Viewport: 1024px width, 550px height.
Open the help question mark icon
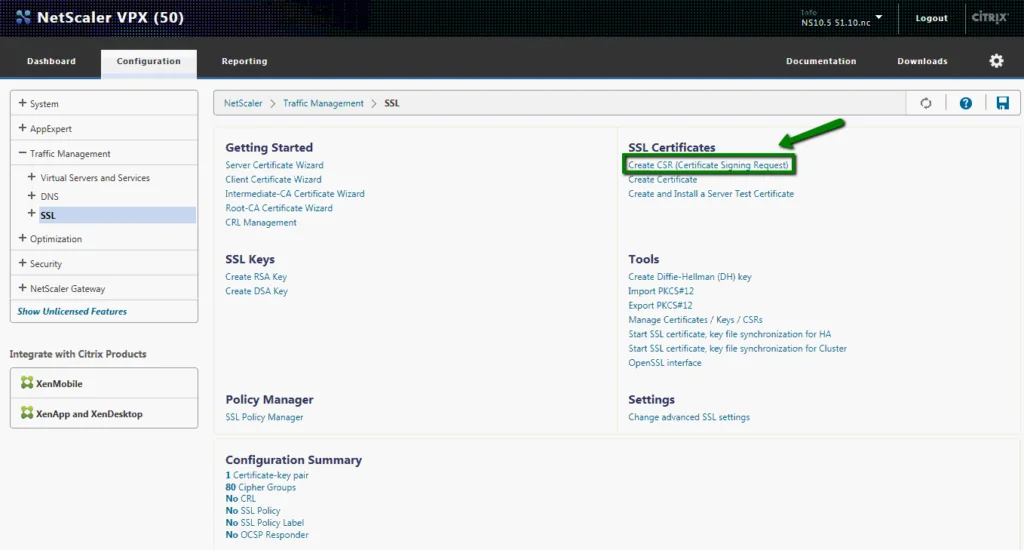[x=965, y=103]
